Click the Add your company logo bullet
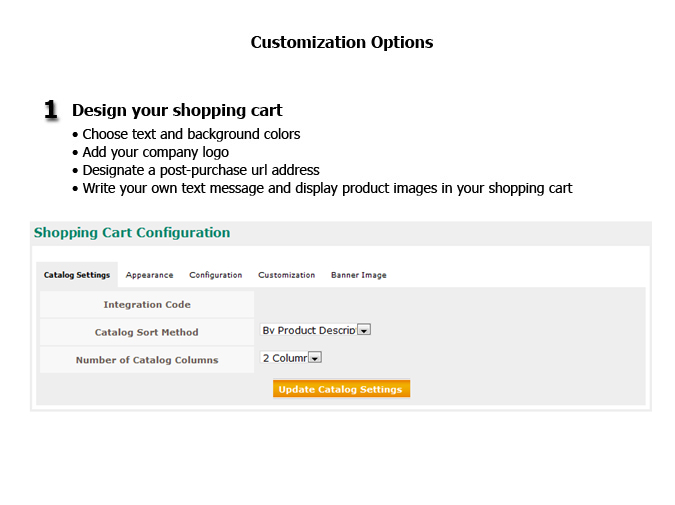Viewport: 675px width, 505px height. tap(155, 152)
